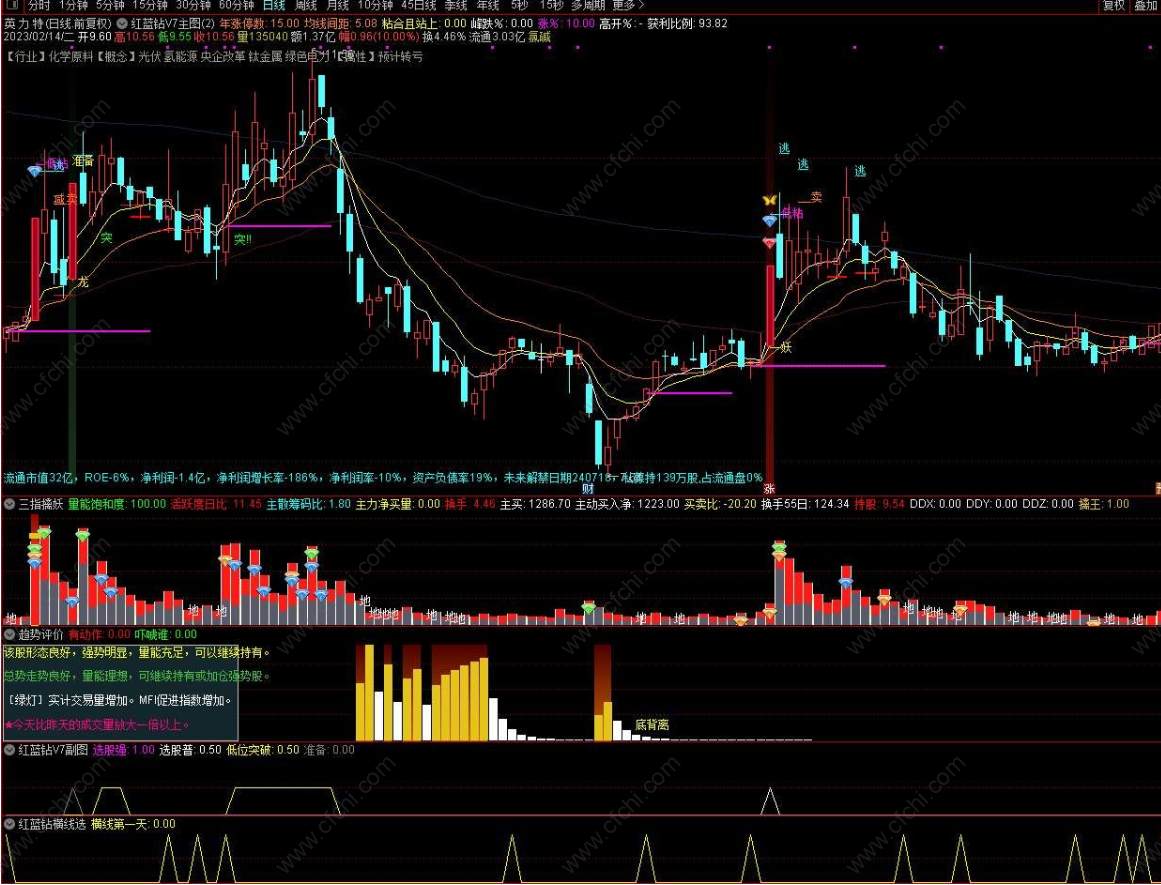Open the 红蓝钻V7副图 panel dropdown arrow
The height and width of the screenshot is (885, 1161).
click(x=10, y=749)
